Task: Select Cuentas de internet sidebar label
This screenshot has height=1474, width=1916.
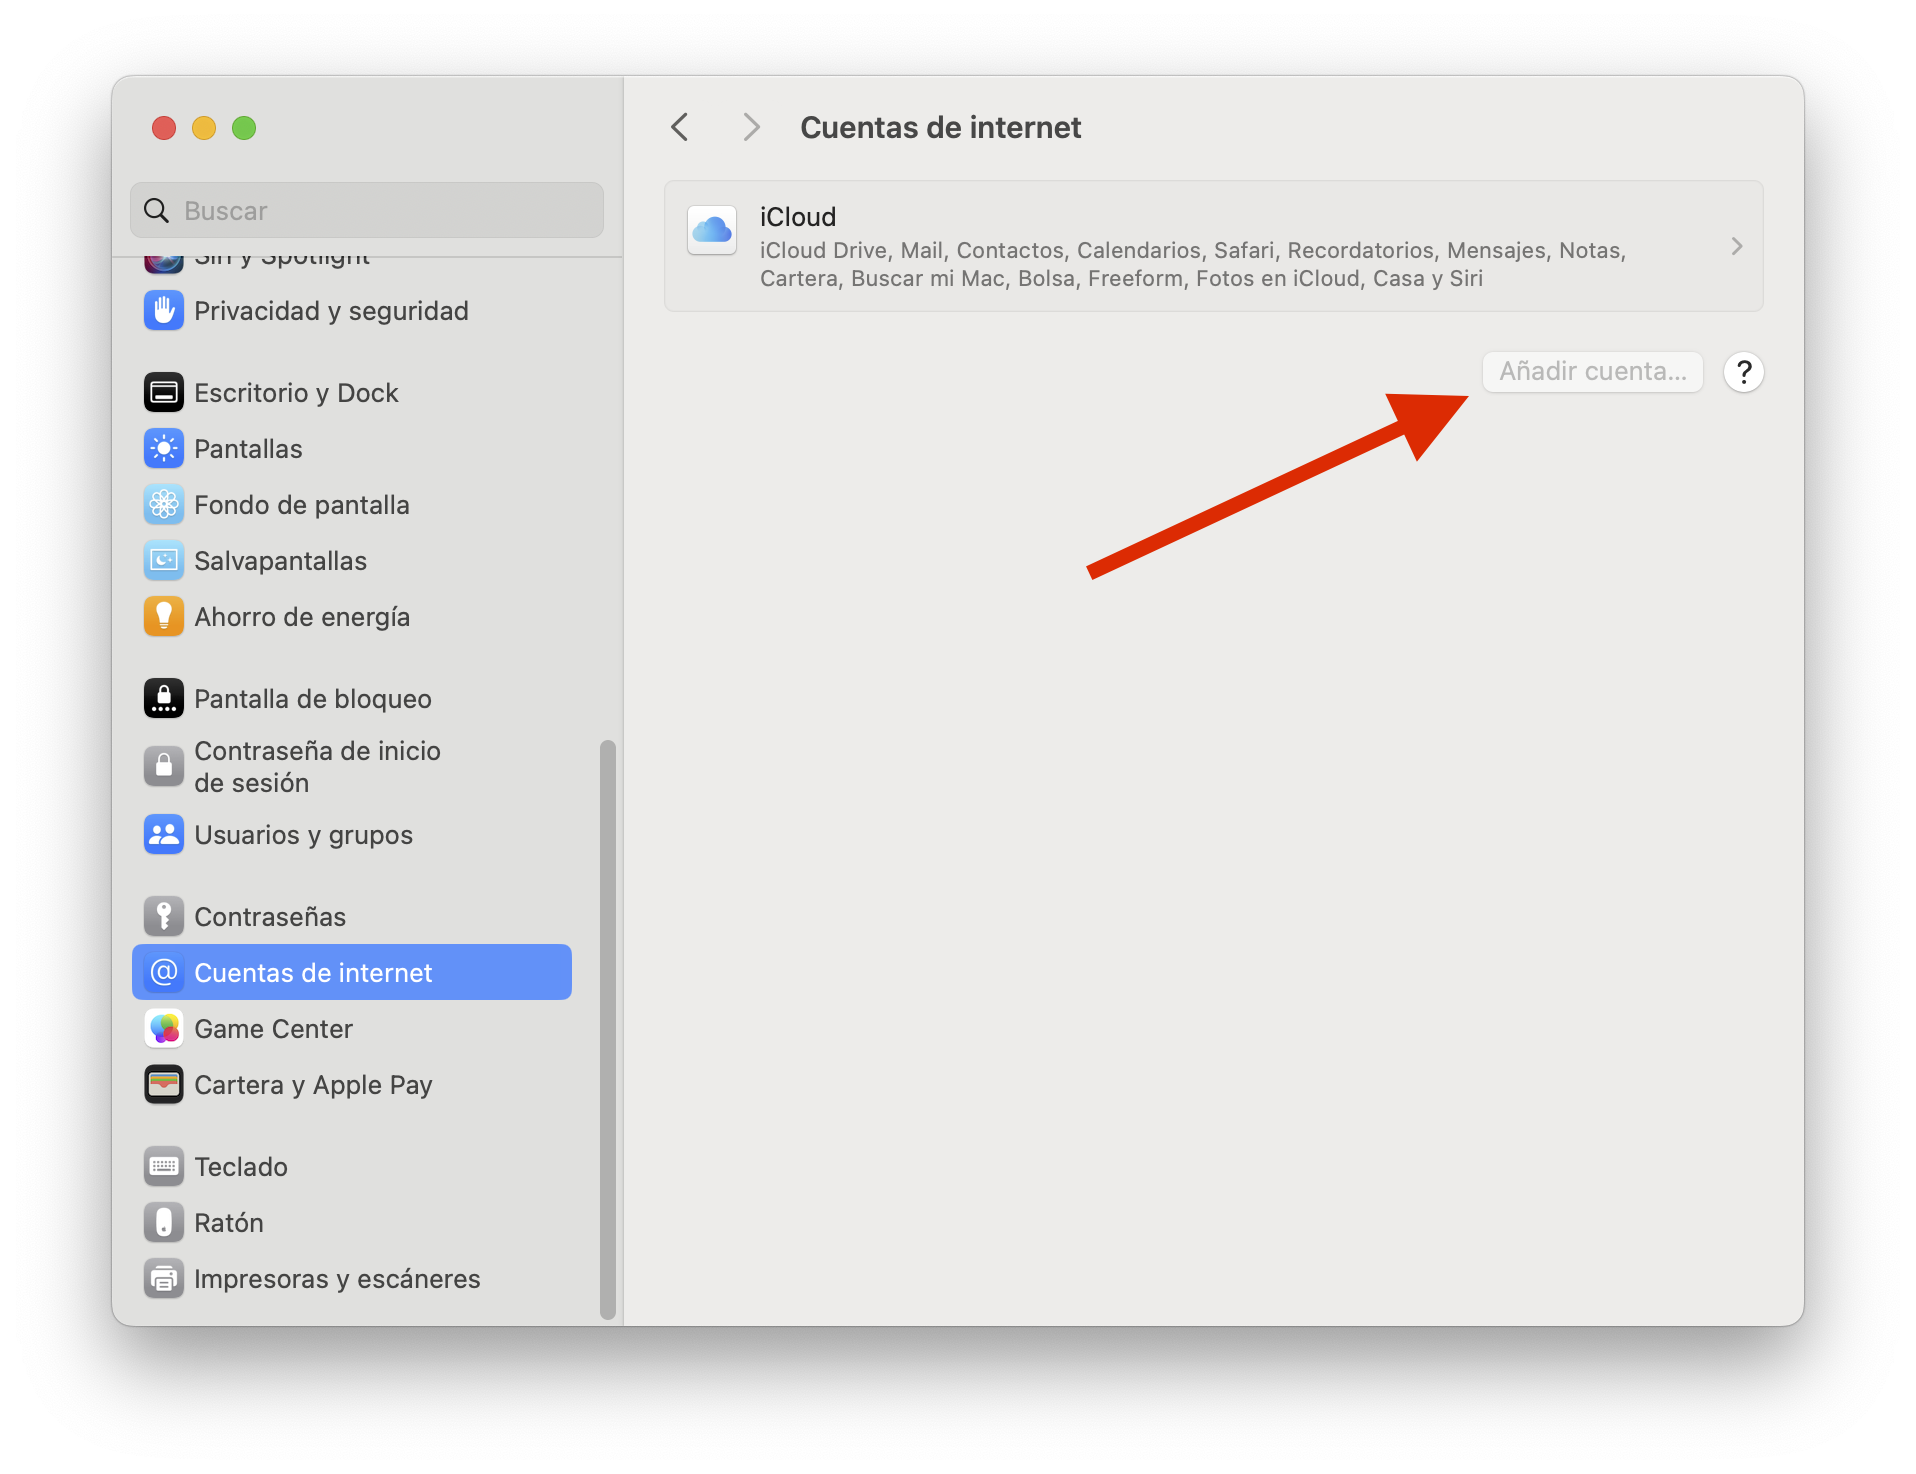Action: (313, 973)
